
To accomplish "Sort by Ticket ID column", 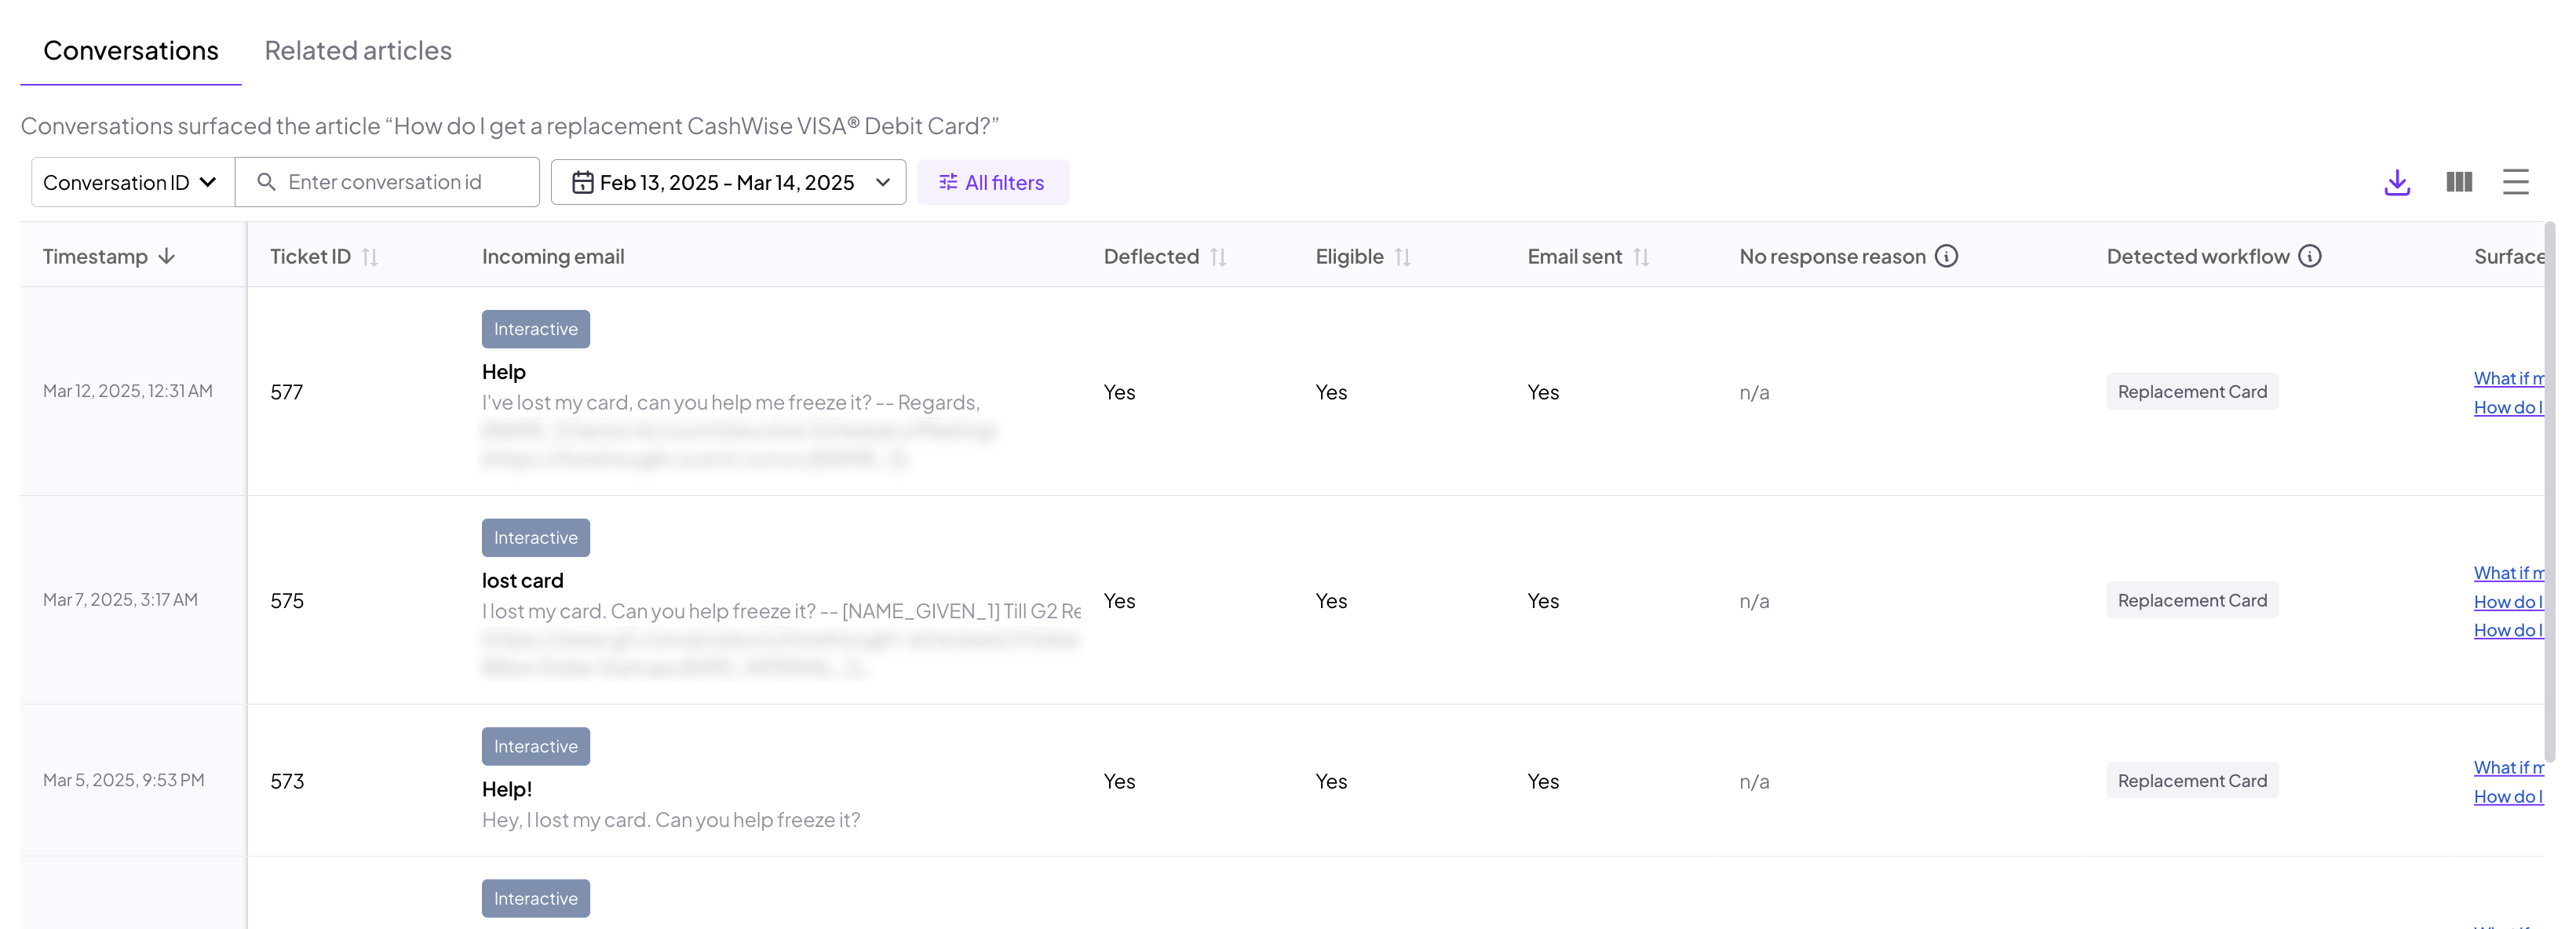I will pos(369,257).
